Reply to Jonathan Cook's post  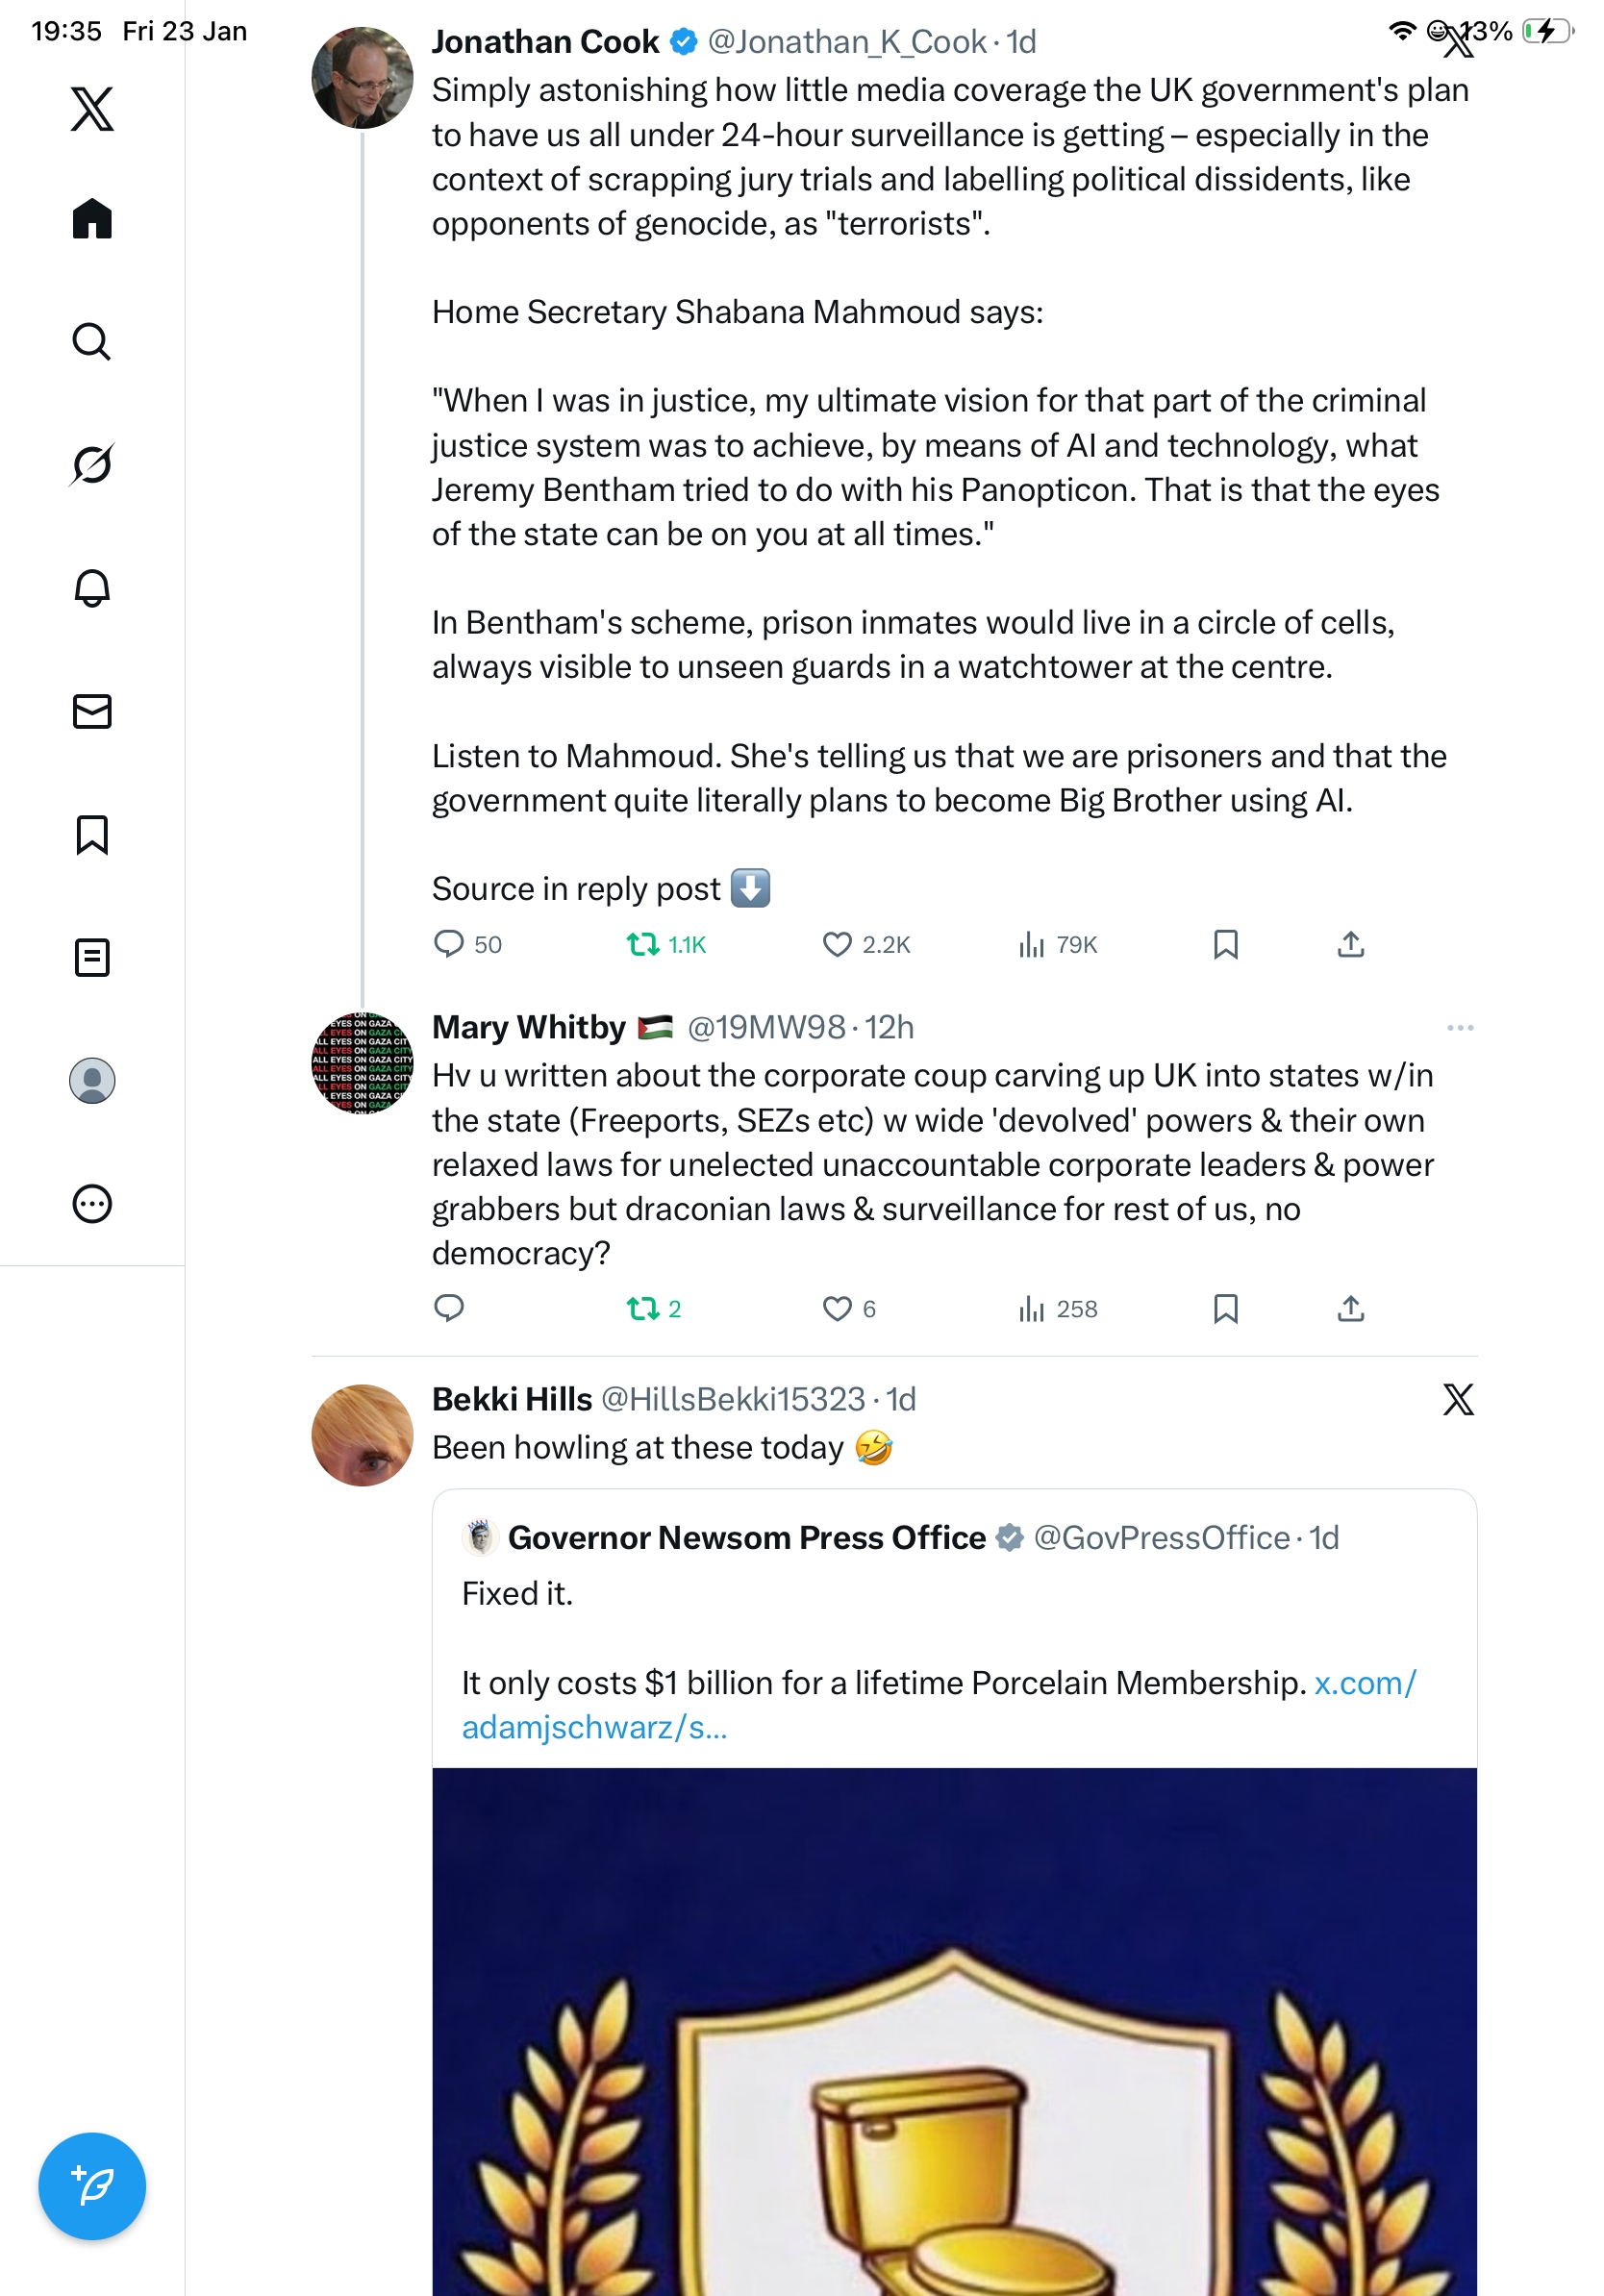click(449, 945)
